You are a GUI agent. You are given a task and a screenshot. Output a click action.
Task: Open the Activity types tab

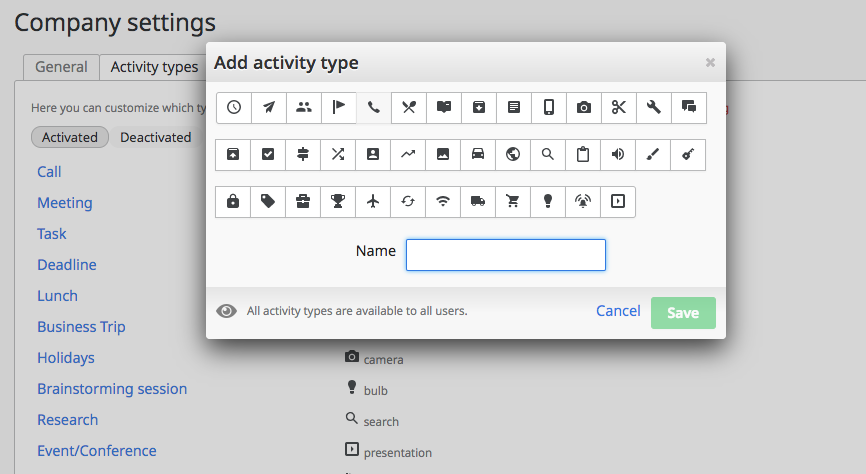(x=154, y=67)
